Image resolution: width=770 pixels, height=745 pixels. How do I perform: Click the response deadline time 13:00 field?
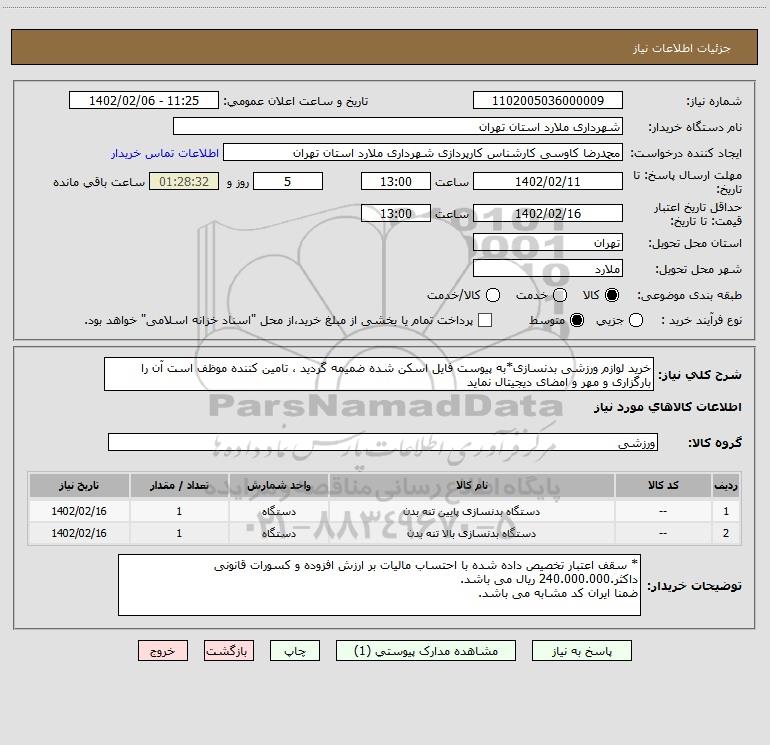click(x=396, y=181)
